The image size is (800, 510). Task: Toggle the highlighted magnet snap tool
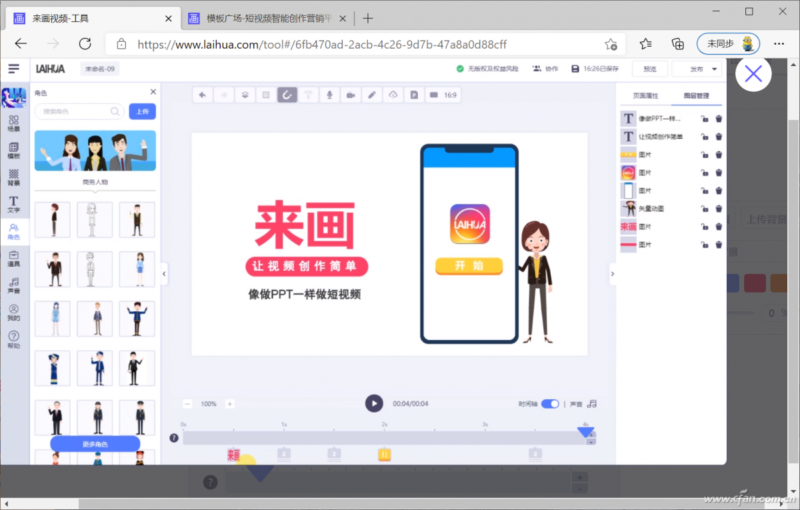pos(287,95)
